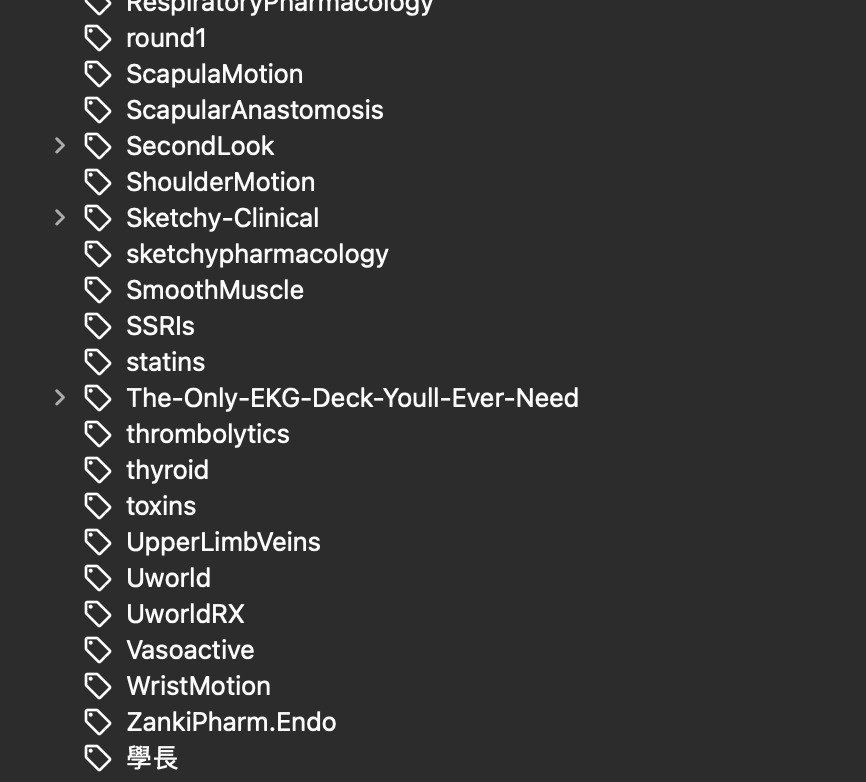Select the SmoothMuscle tag

(214, 290)
